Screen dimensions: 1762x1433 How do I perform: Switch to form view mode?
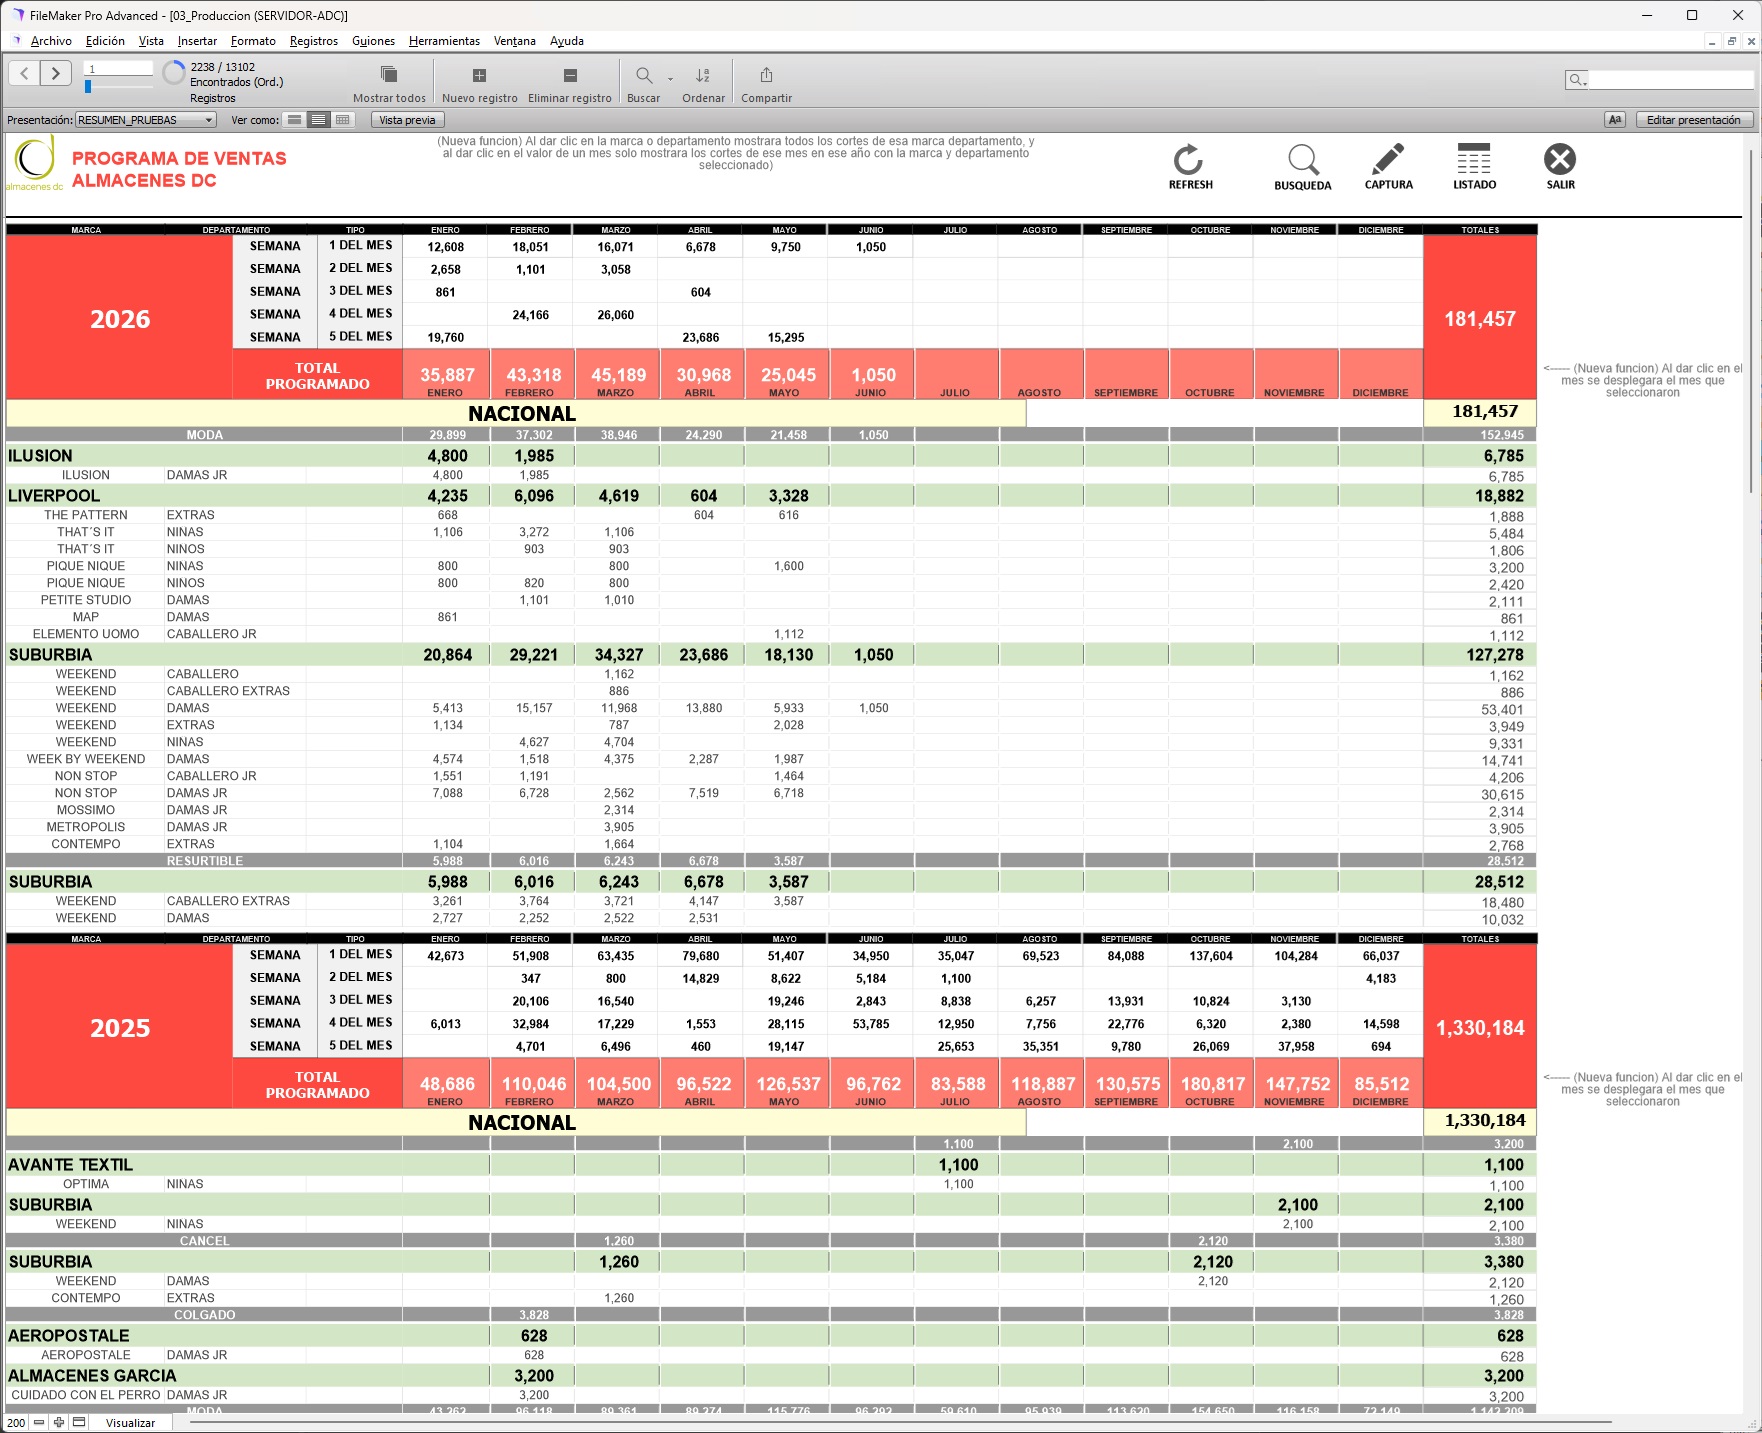point(294,120)
